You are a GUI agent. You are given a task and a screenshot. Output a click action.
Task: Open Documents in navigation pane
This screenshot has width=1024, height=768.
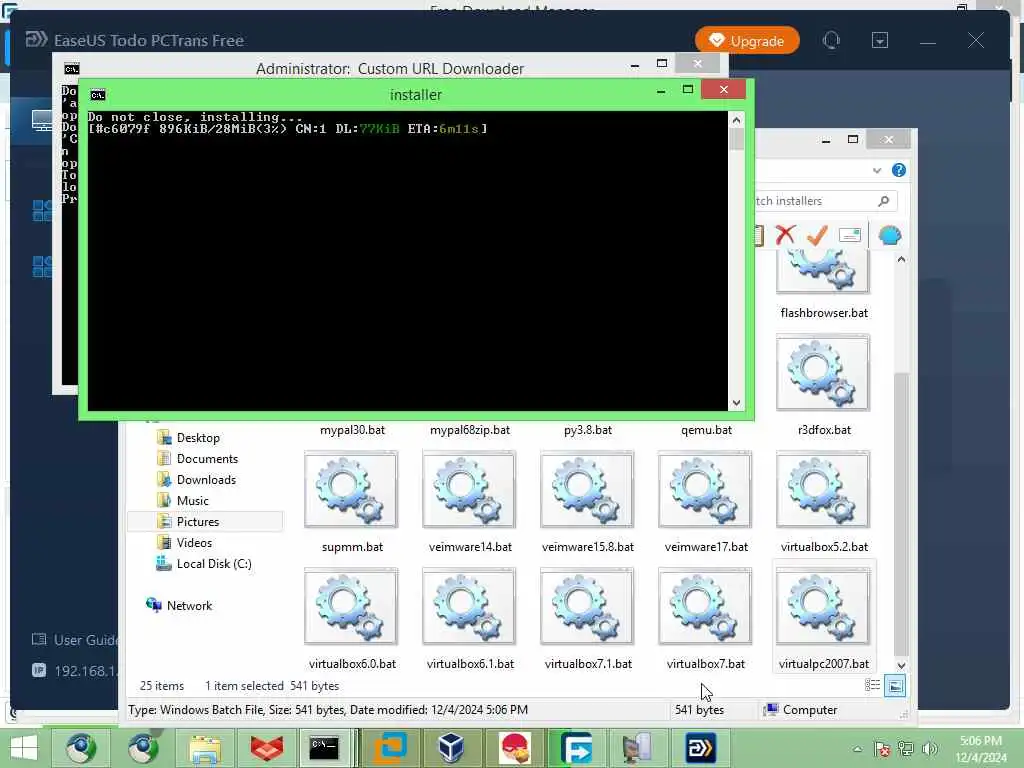point(207,458)
